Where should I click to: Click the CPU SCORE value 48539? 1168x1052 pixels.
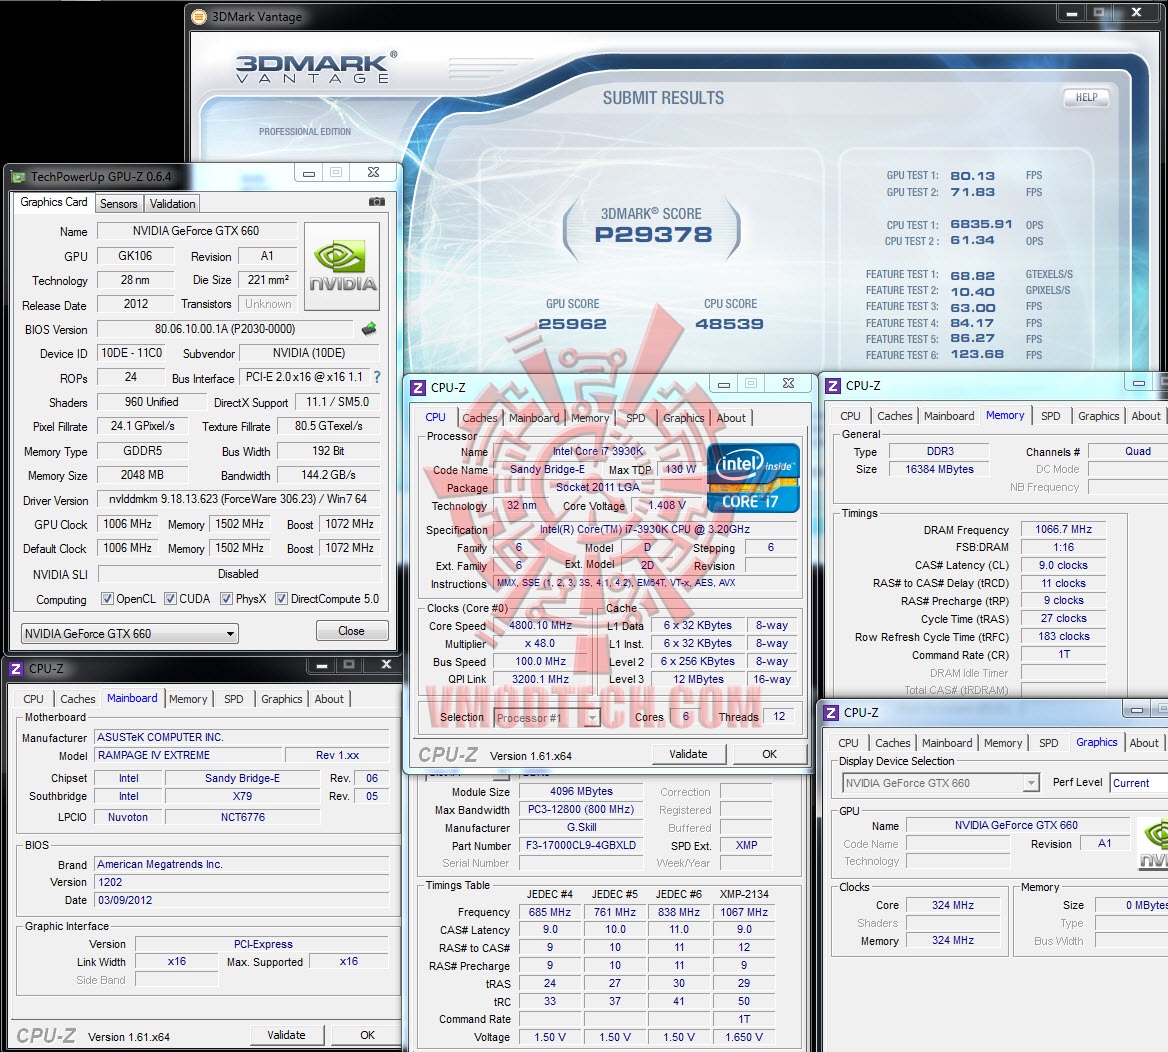click(729, 324)
